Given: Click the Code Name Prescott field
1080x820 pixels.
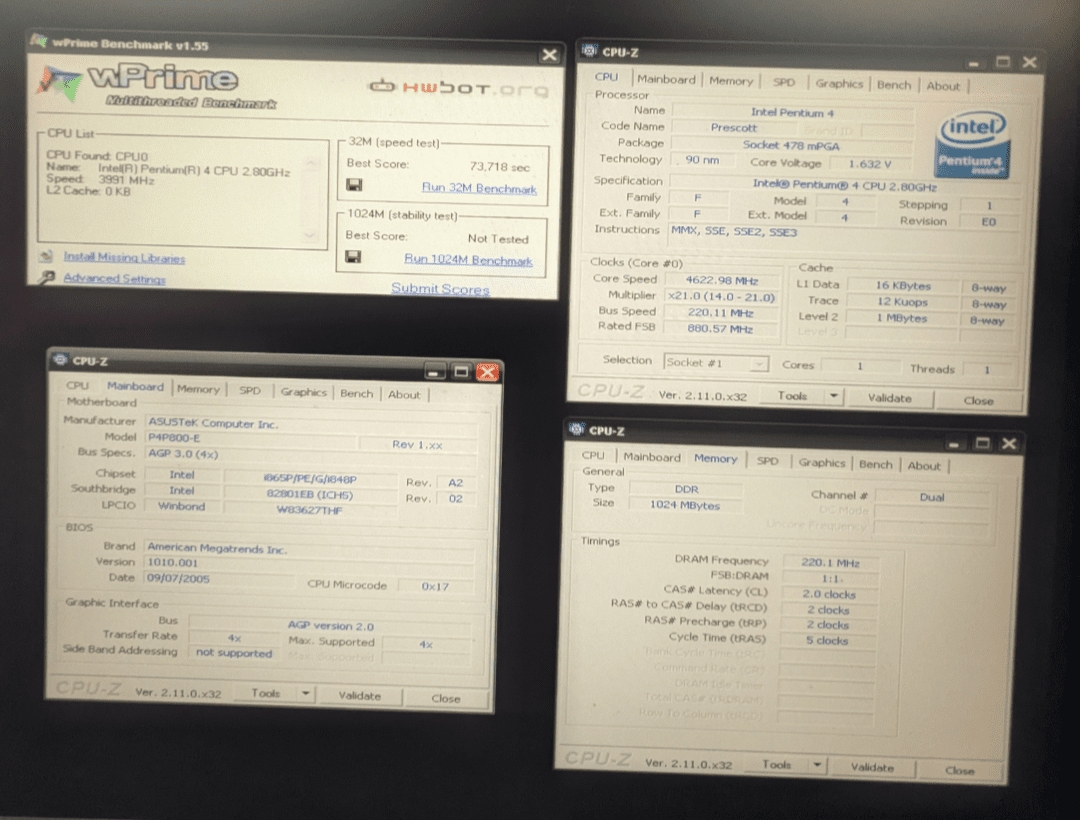Looking at the screenshot, I should tap(734, 127).
